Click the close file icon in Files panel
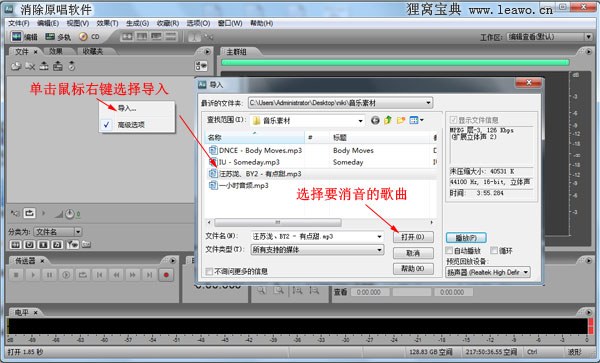The width and height of the screenshot is (600, 363). (x=30, y=66)
